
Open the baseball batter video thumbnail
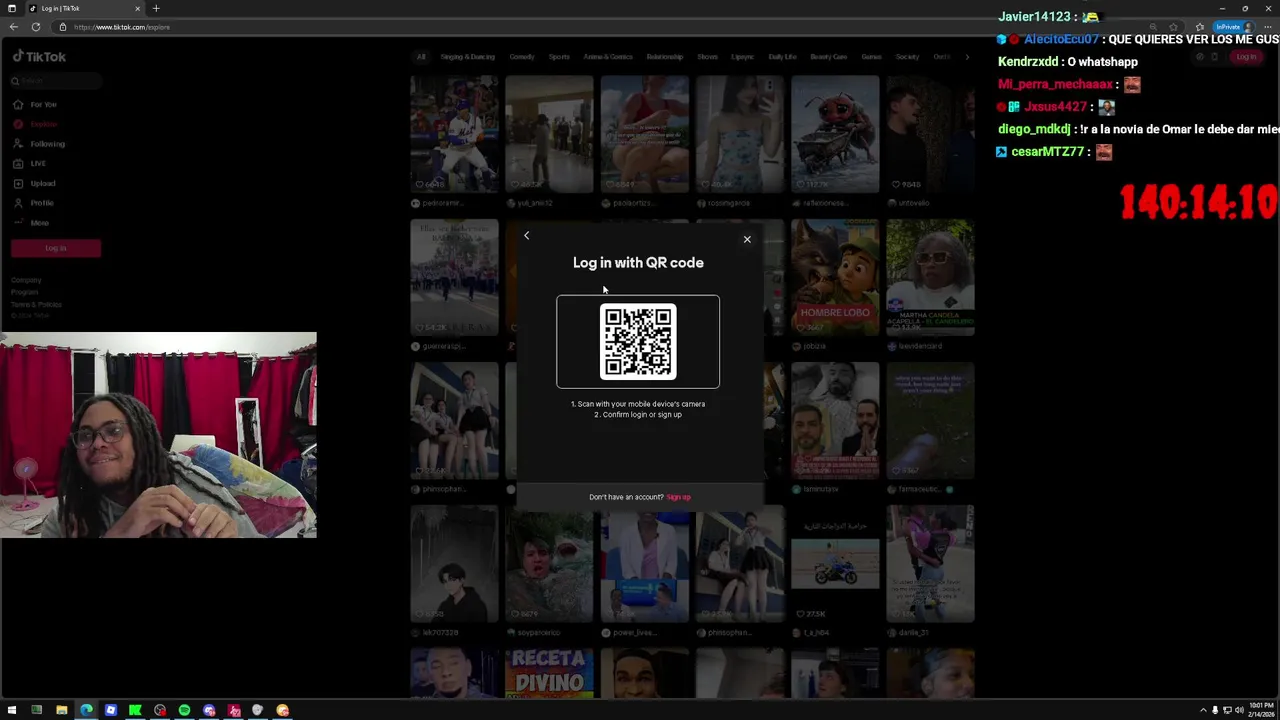[x=454, y=134]
